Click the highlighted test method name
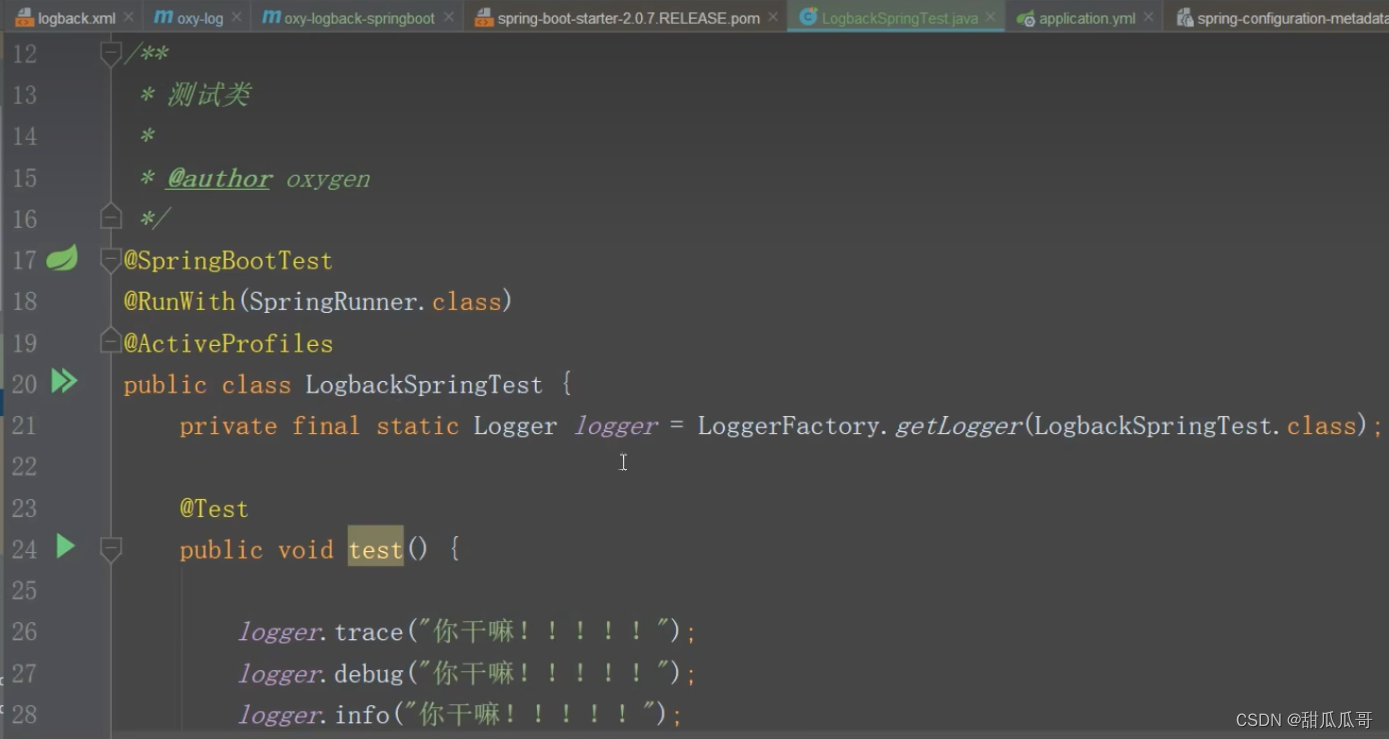This screenshot has height=739, width=1389. 376,549
